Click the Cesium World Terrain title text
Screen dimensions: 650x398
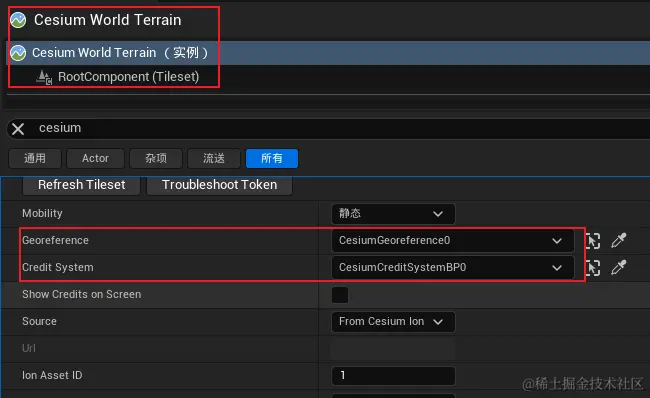click(x=107, y=20)
